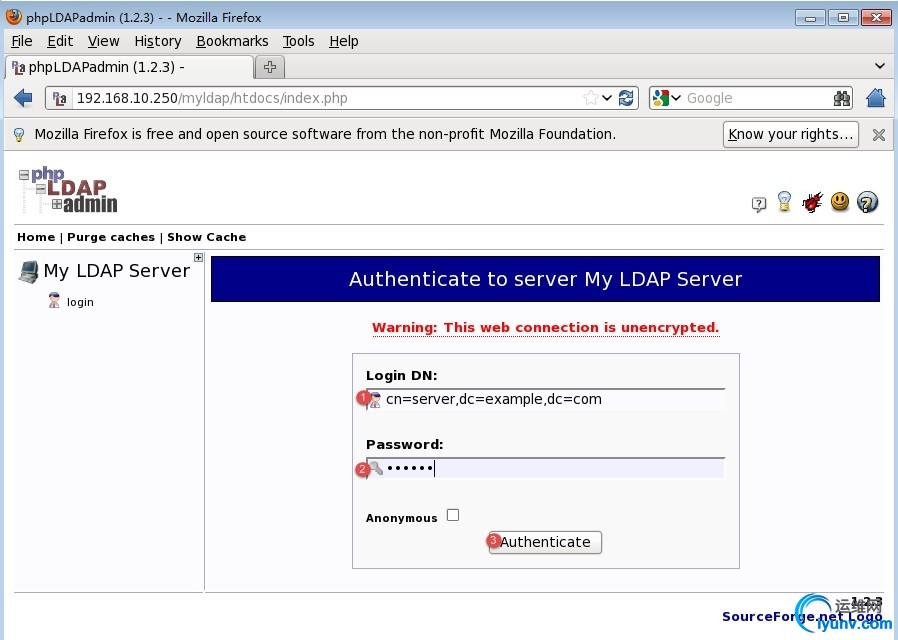The width and height of the screenshot is (898, 640).
Task: Click the login link in the tree
Action: [x=80, y=302]
